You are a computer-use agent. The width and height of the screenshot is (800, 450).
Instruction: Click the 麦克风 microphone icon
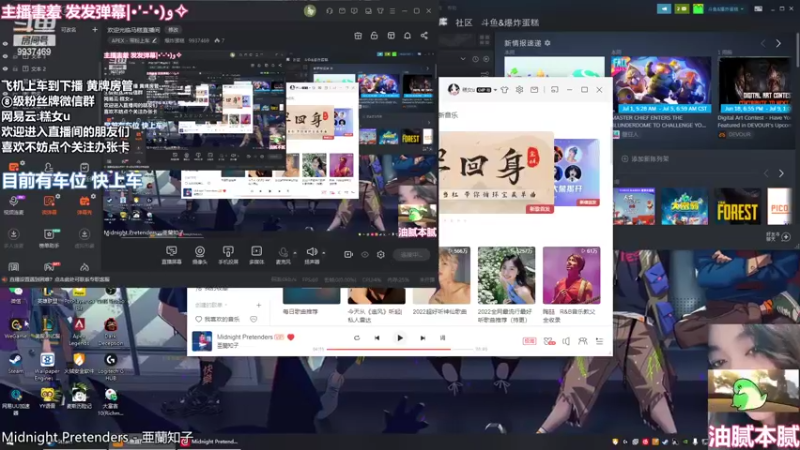click(283, 252)
